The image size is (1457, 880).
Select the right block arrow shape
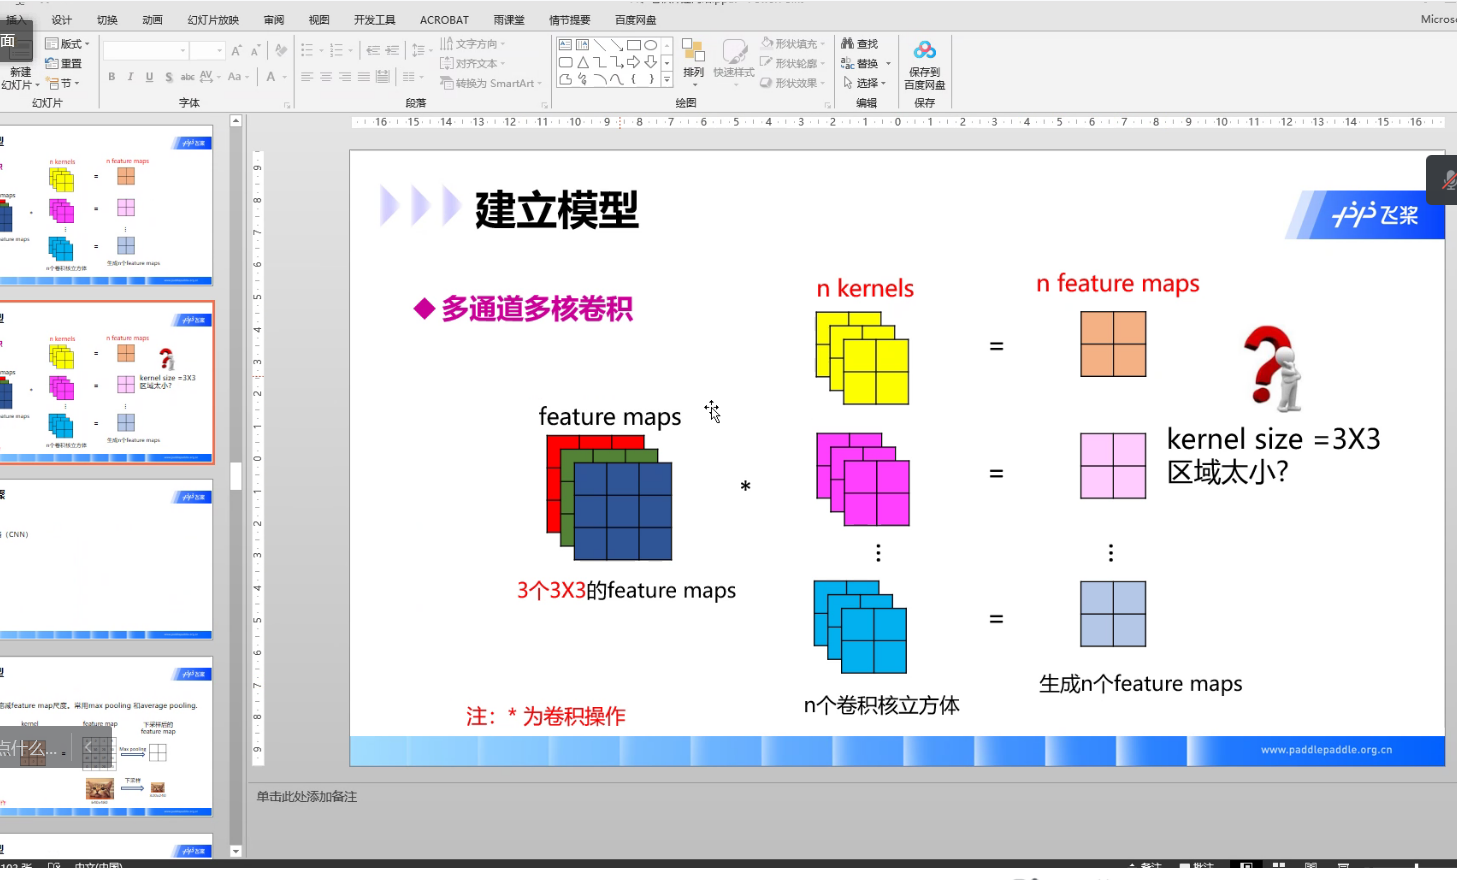click(634, 62)
